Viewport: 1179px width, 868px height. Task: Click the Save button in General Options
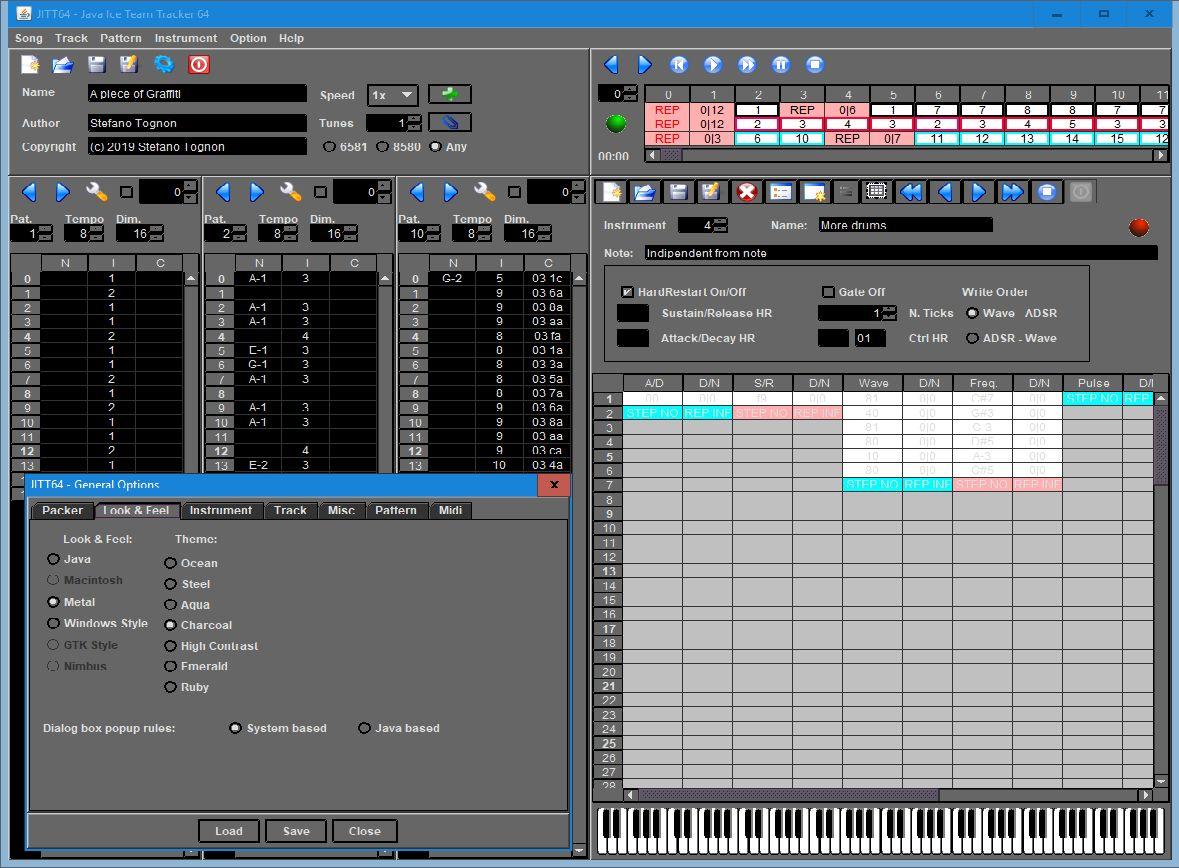click(296, 831)
